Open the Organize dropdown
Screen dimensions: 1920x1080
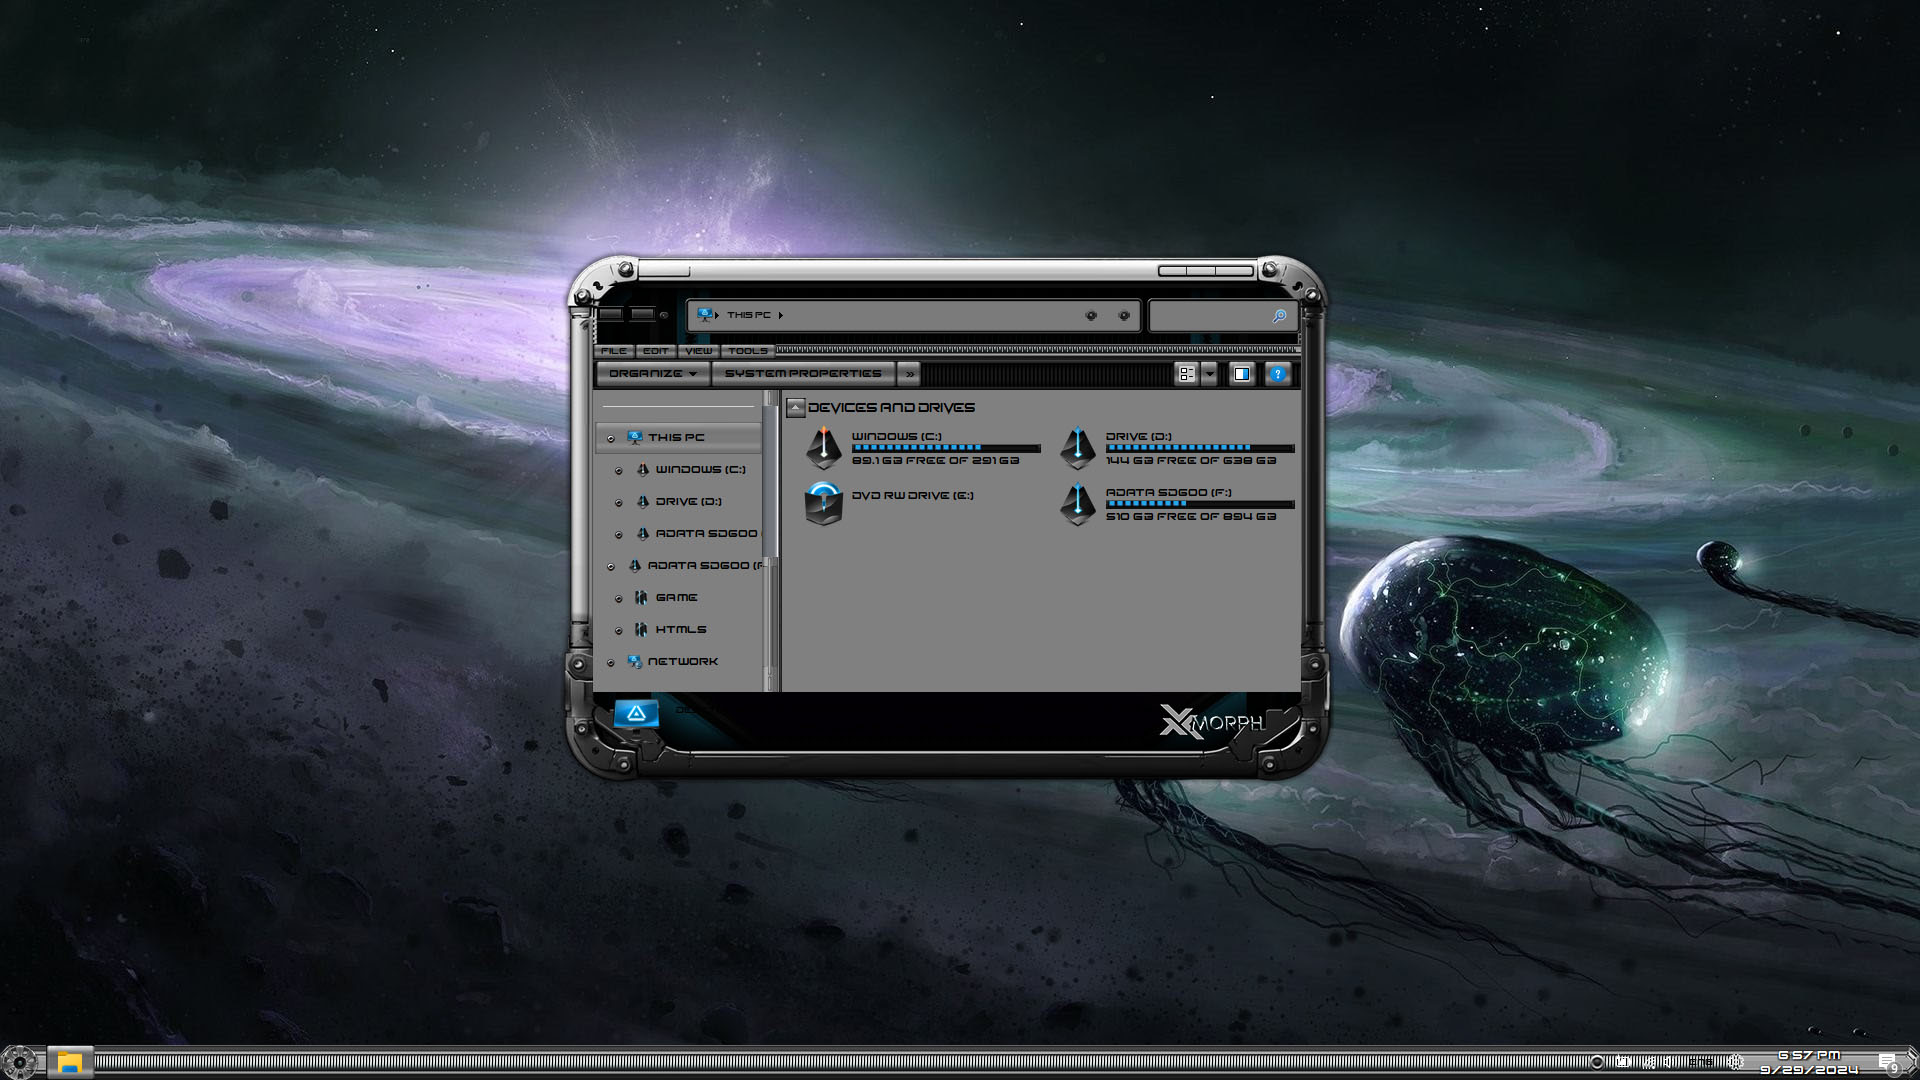click(653, 374)
